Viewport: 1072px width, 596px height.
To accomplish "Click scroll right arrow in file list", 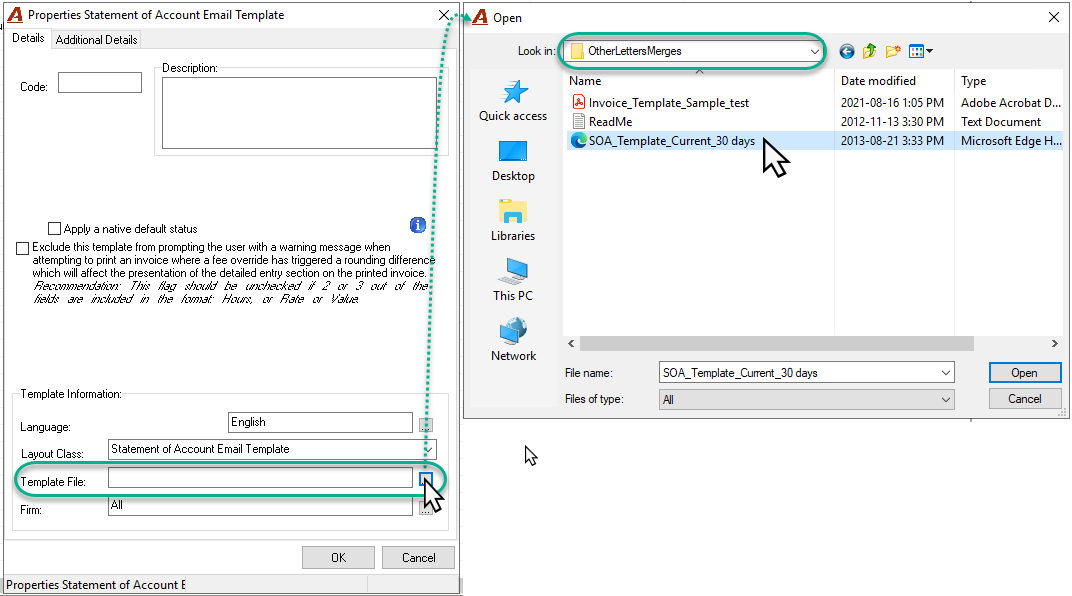I will coord(1054,343).
